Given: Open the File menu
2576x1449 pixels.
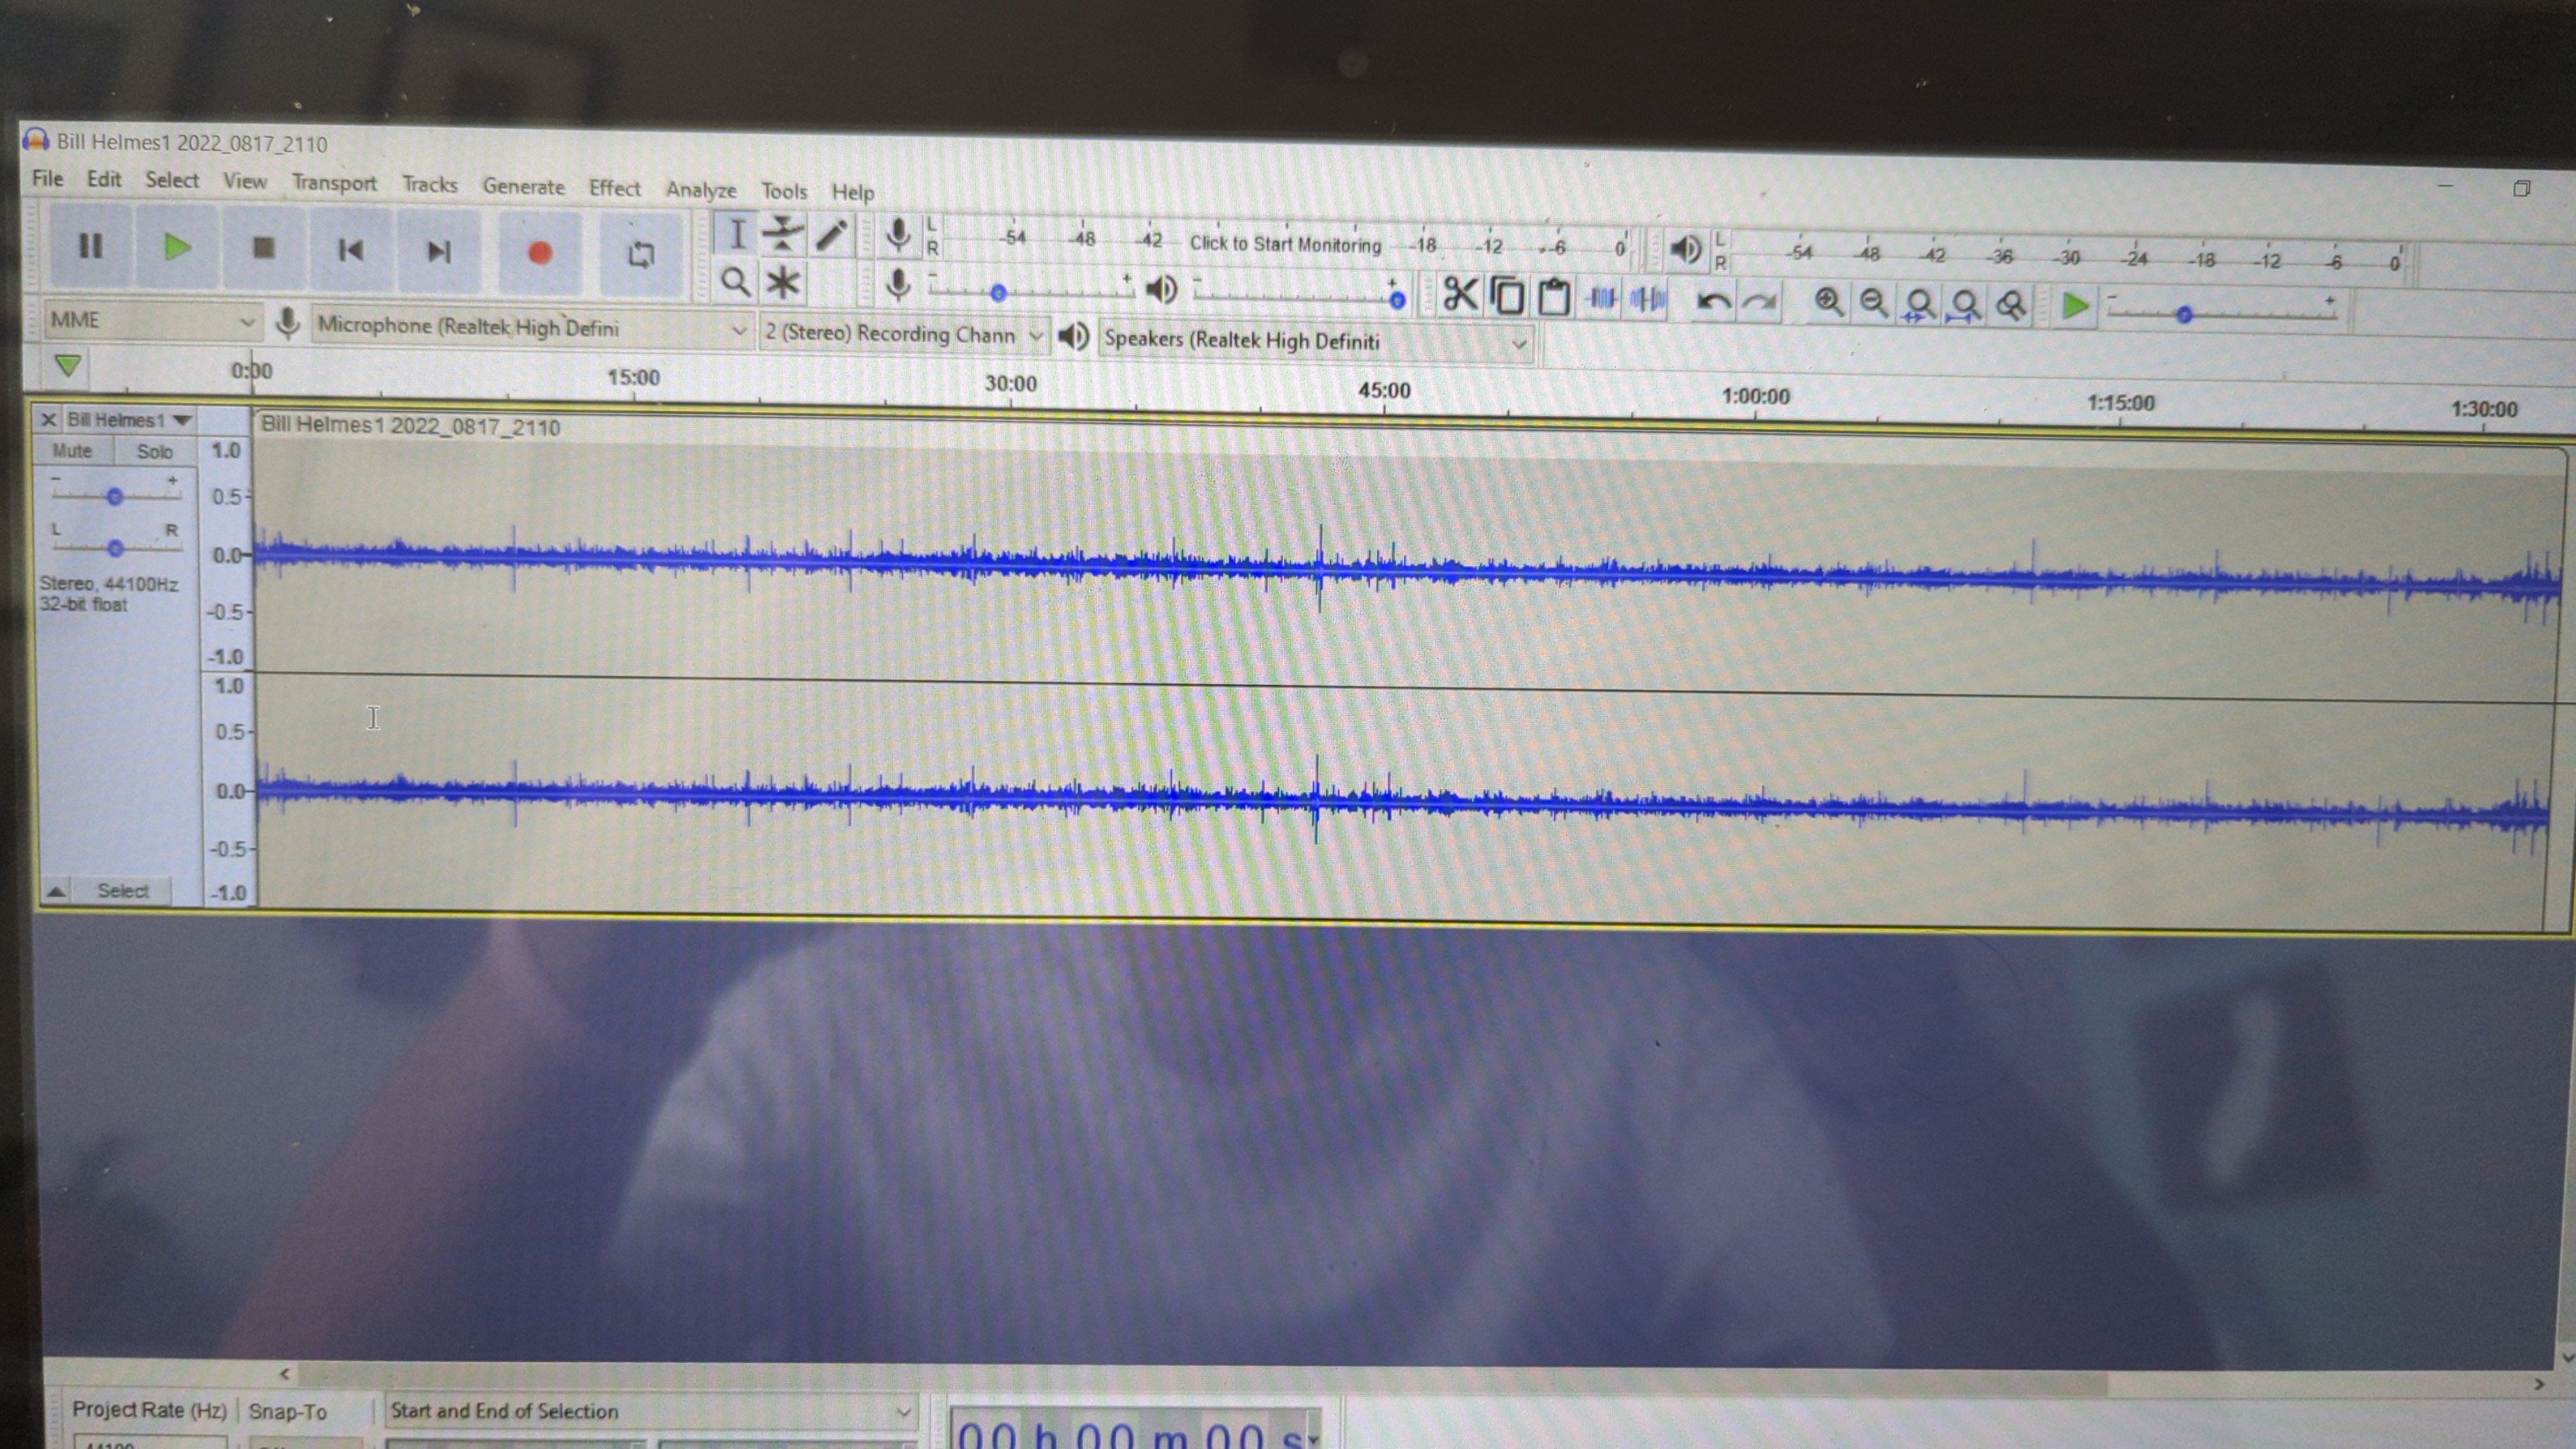Looking at the screenshot, I should point(47,178).
